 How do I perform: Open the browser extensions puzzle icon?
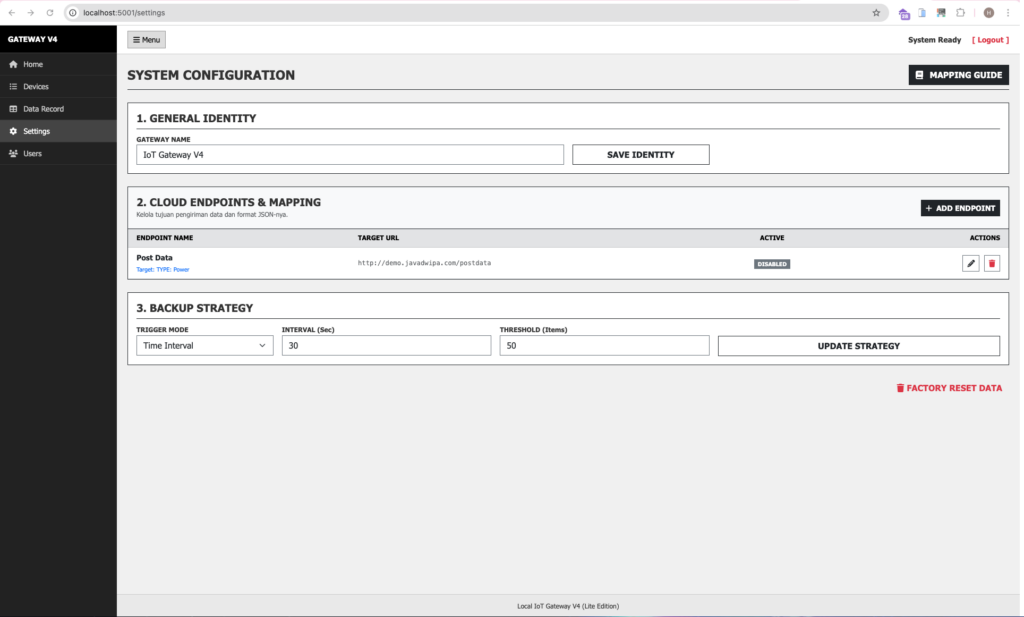pyautogui.click(x=960, y=13)
